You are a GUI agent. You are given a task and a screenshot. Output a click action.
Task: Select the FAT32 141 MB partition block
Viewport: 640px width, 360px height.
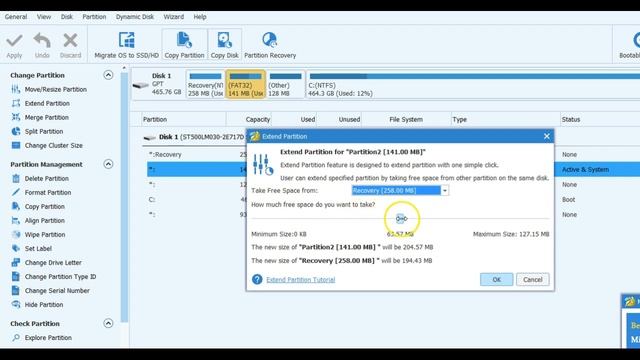(x=245, y=84)
